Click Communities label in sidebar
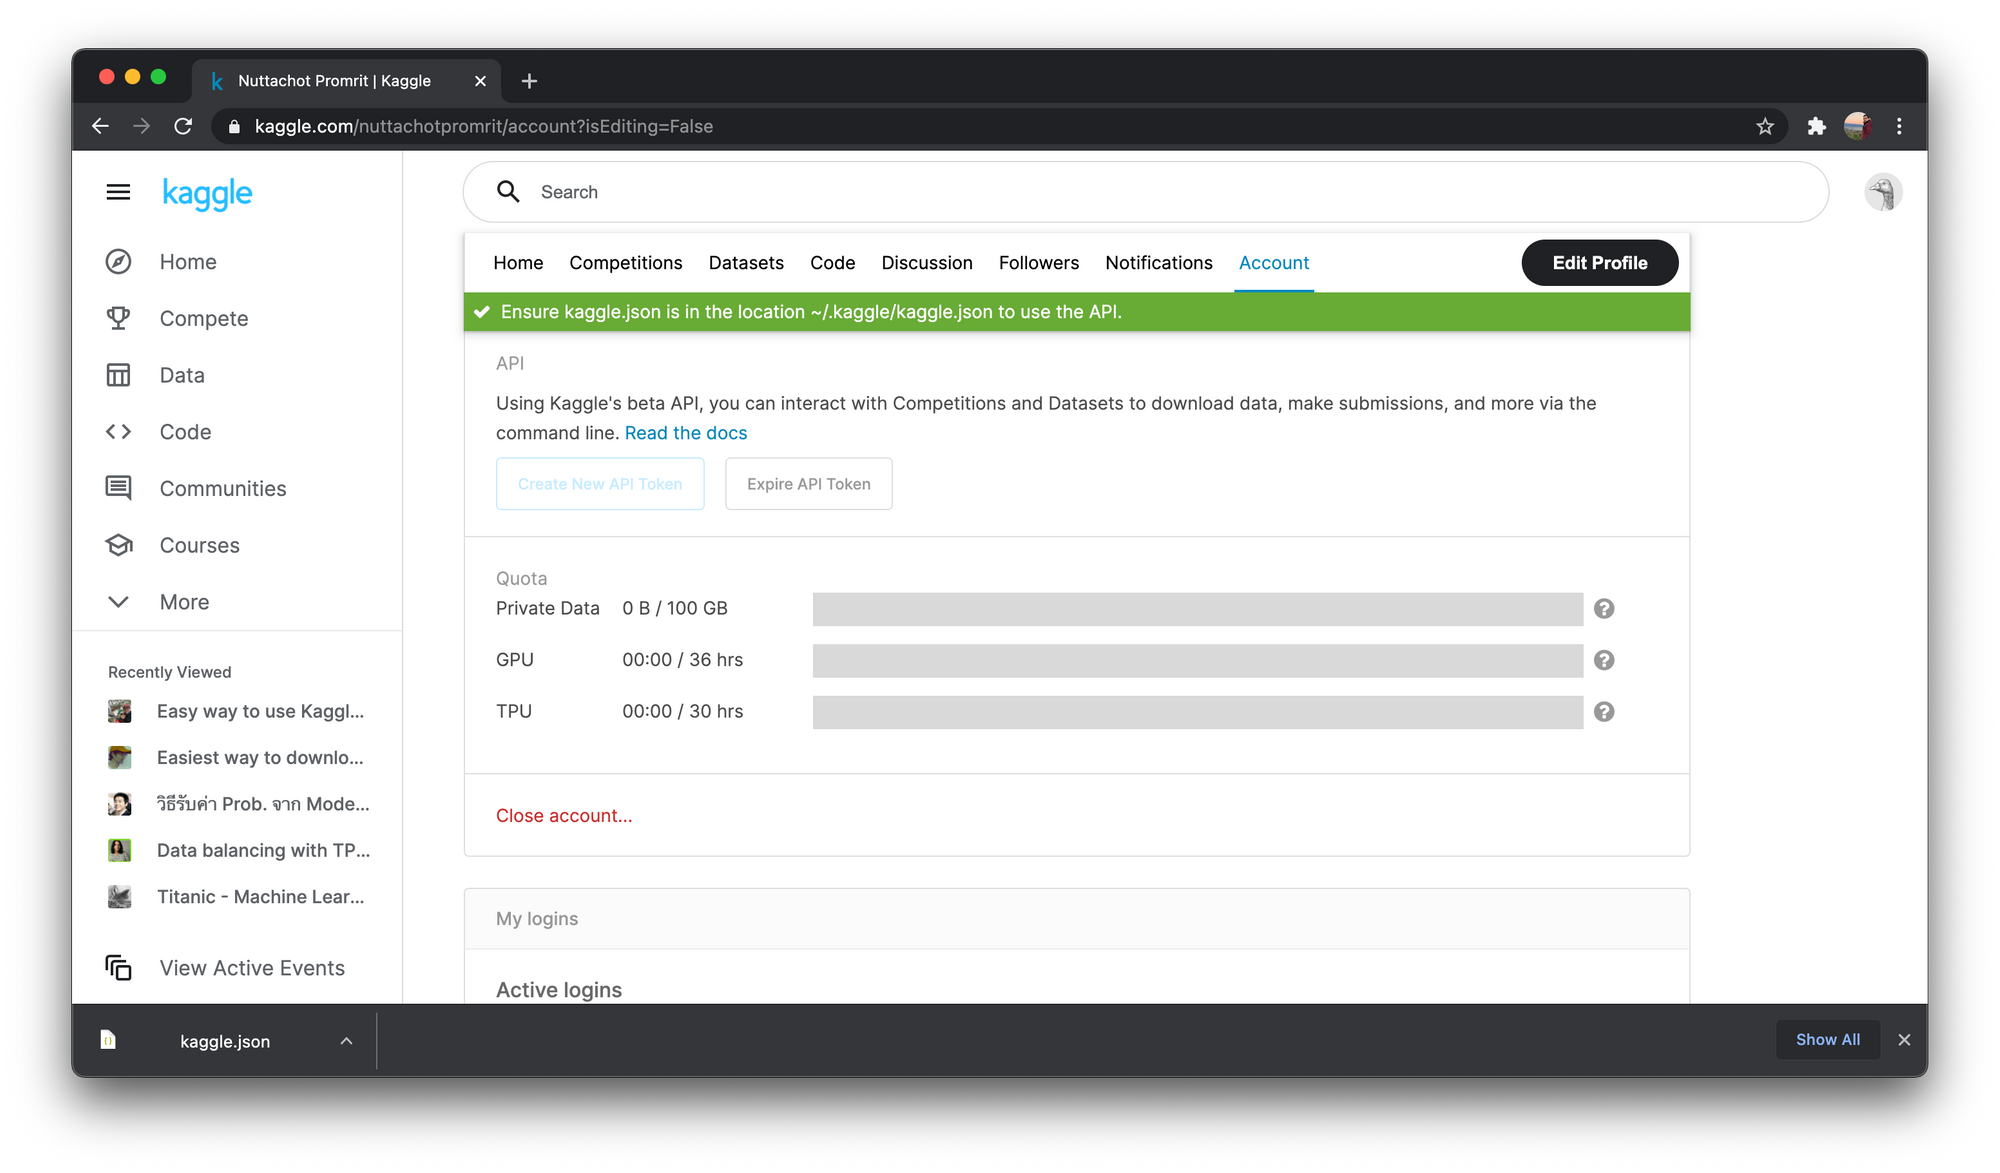Screen dimensions: 2000x1173 [x=223, y=489]
